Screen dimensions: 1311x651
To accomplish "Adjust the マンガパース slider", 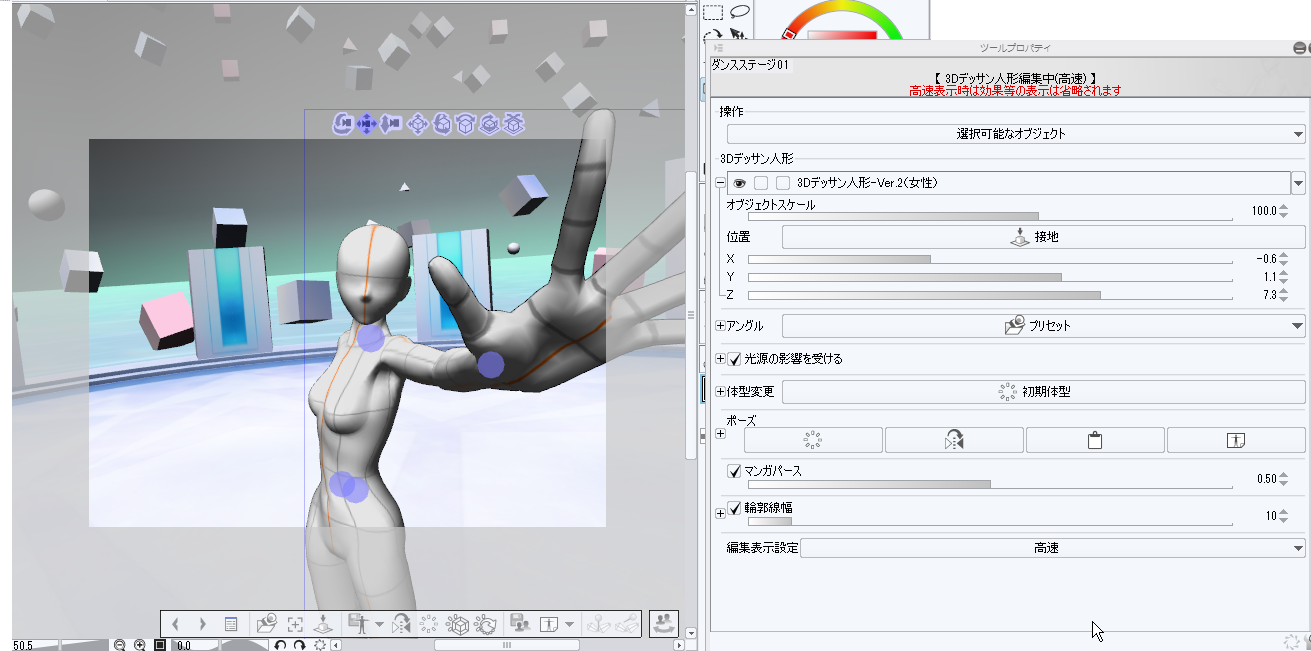I will 990,484.
